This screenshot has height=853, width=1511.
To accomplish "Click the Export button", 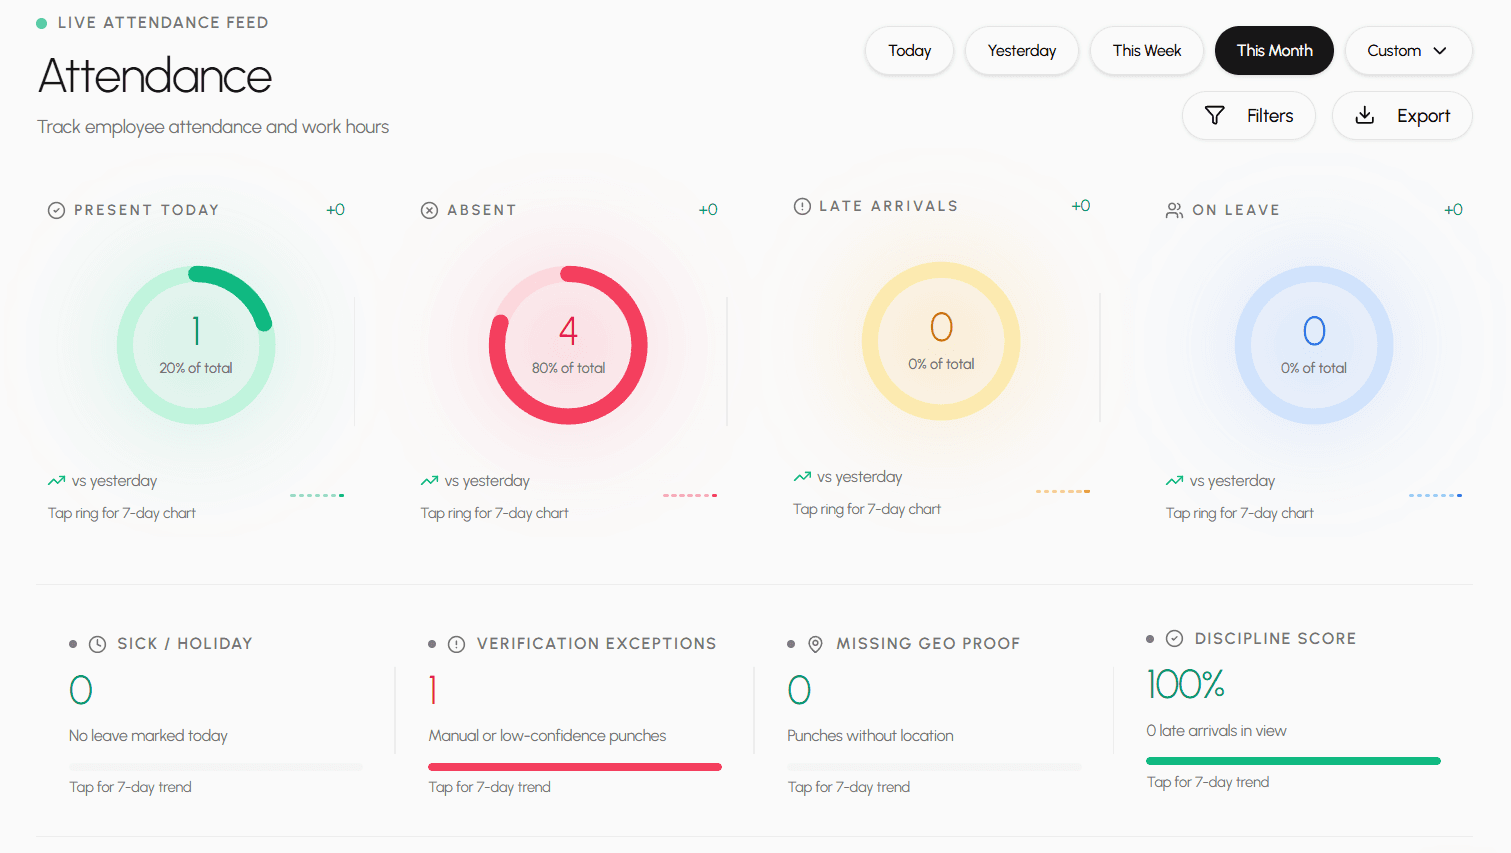I will click(x=1402, y=116).
